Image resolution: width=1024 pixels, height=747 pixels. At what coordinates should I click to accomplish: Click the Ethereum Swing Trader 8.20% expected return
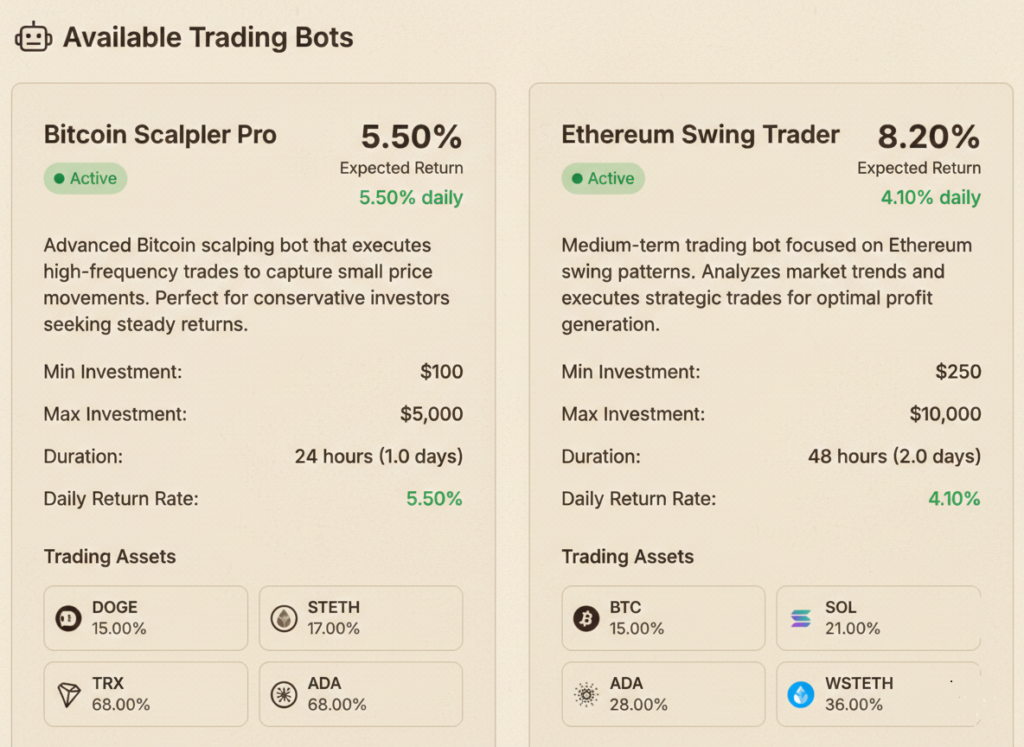click(x=929, y=136)
